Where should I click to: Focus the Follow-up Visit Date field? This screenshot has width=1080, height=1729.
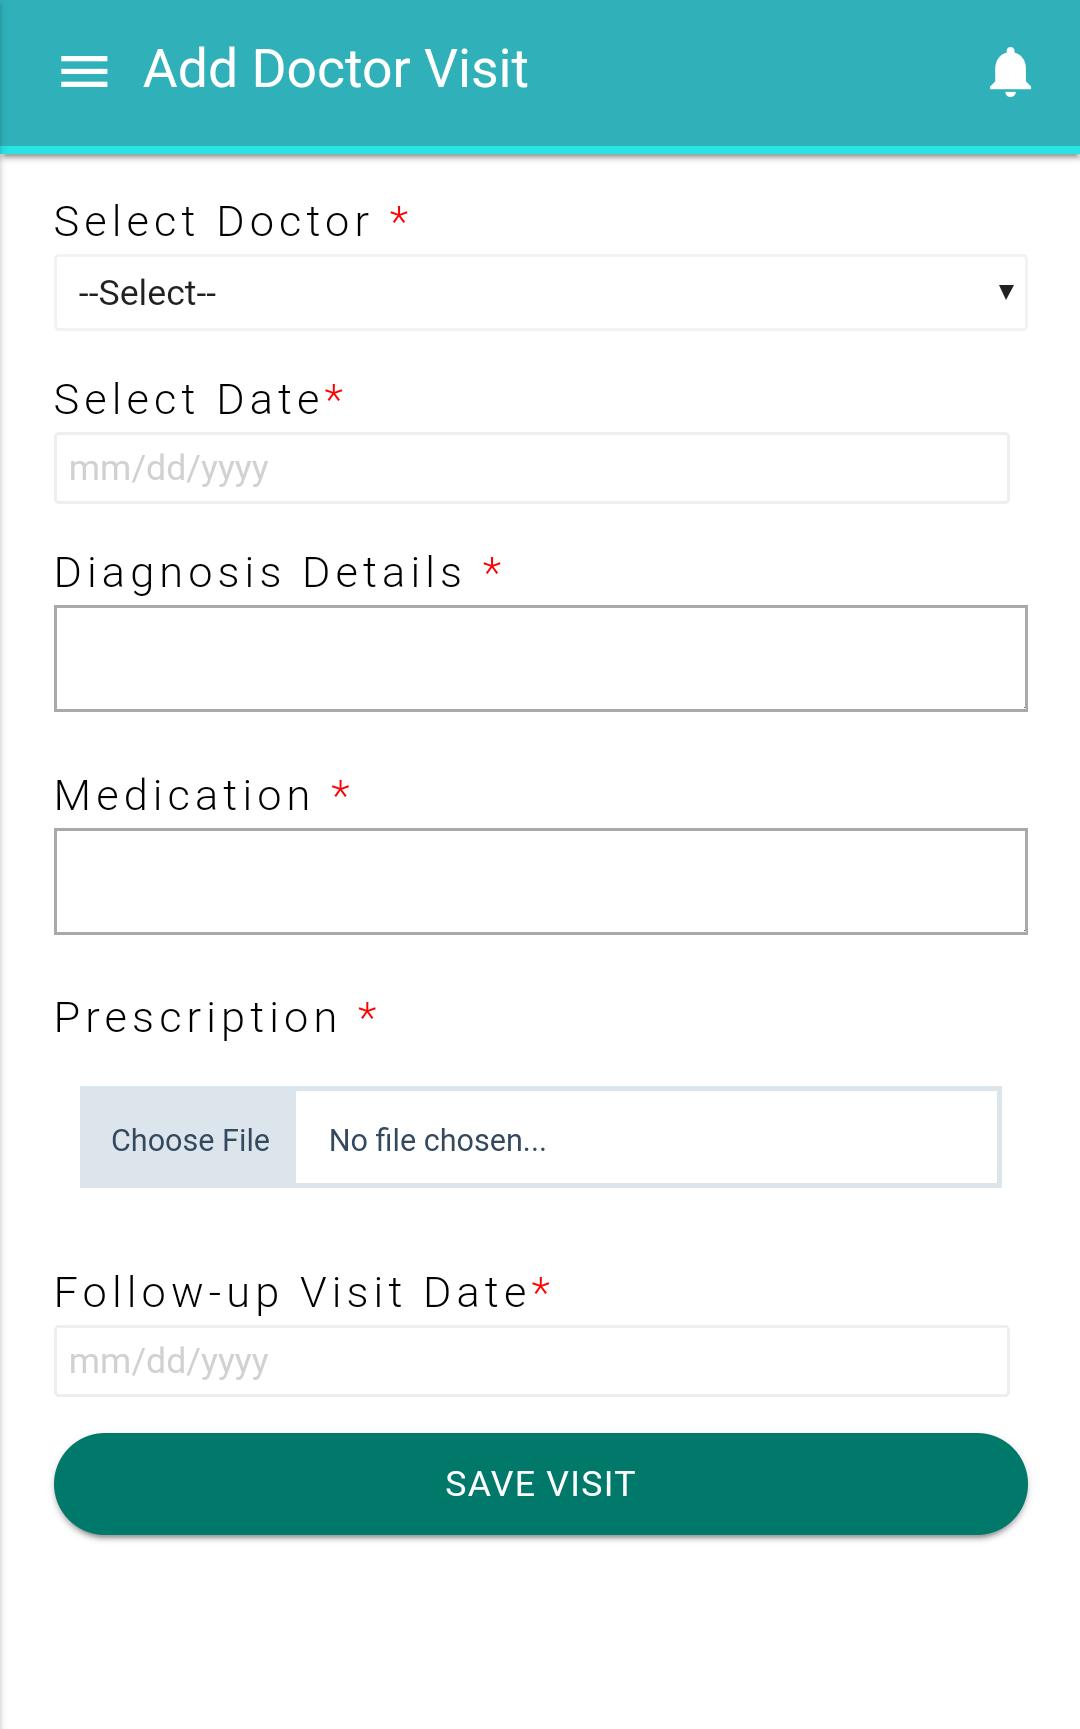(532, 1361)
